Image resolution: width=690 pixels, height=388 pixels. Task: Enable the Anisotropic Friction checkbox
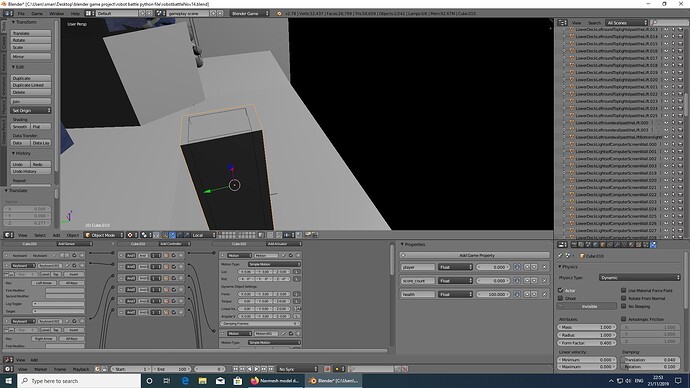coord(624,319)
